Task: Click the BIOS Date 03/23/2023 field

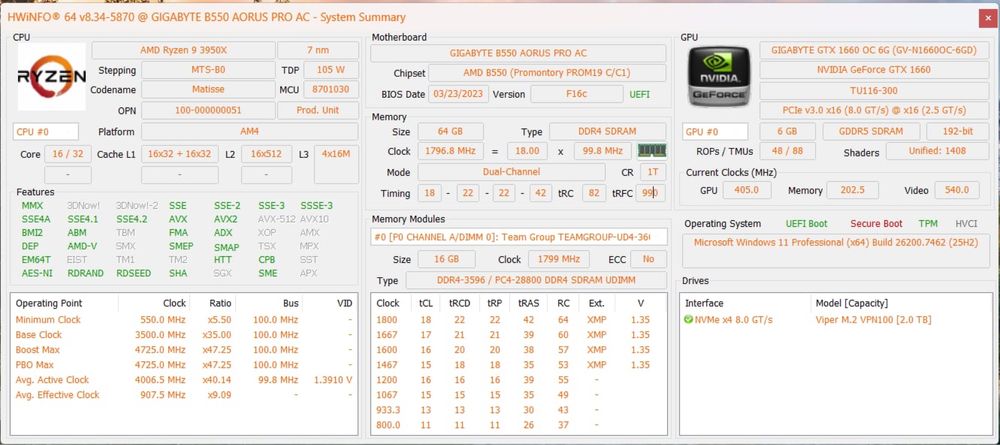Action: (459, 94)
